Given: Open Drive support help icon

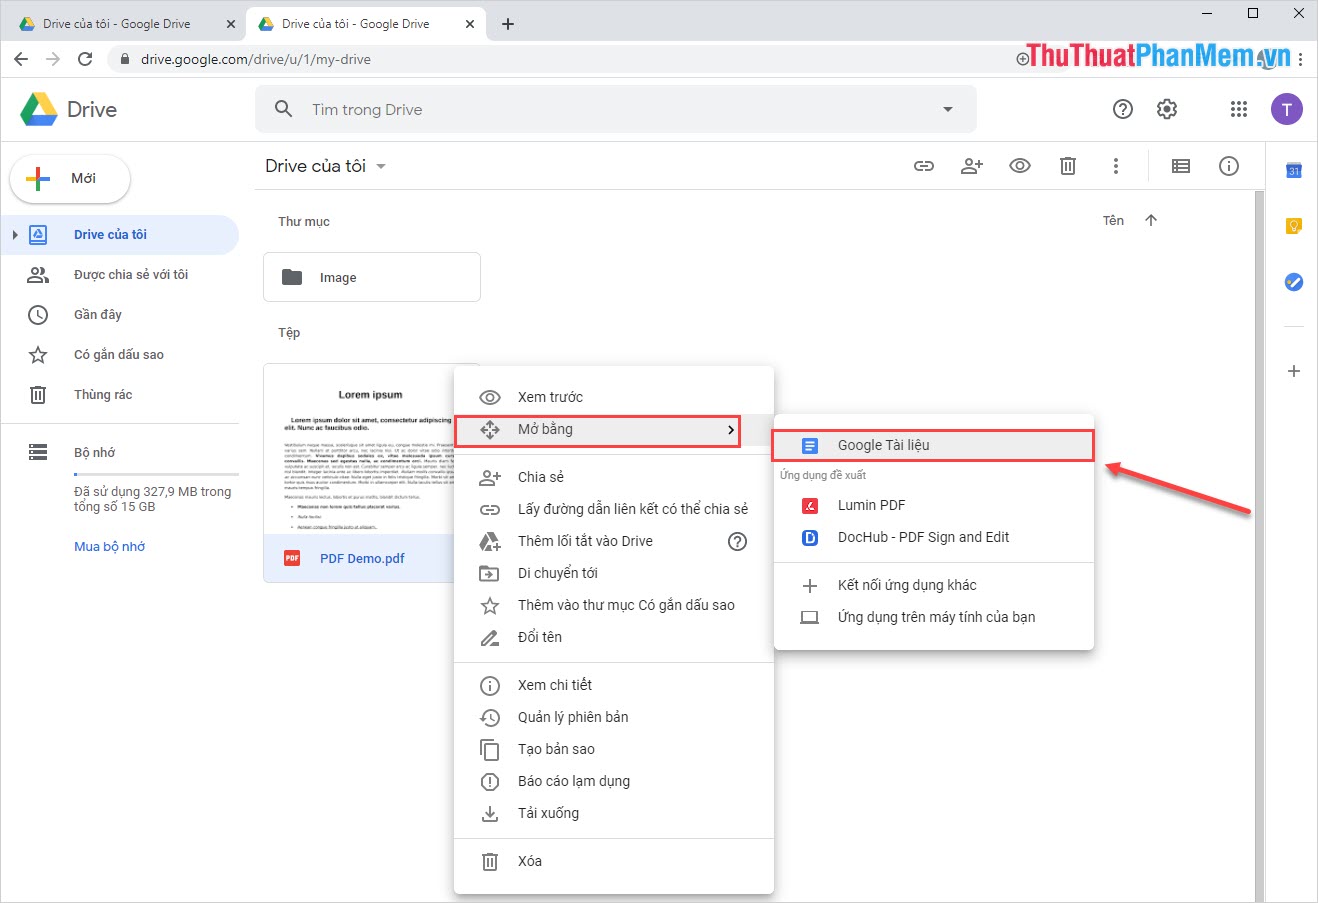Looking at the screenshot, I should (1123, 109).
